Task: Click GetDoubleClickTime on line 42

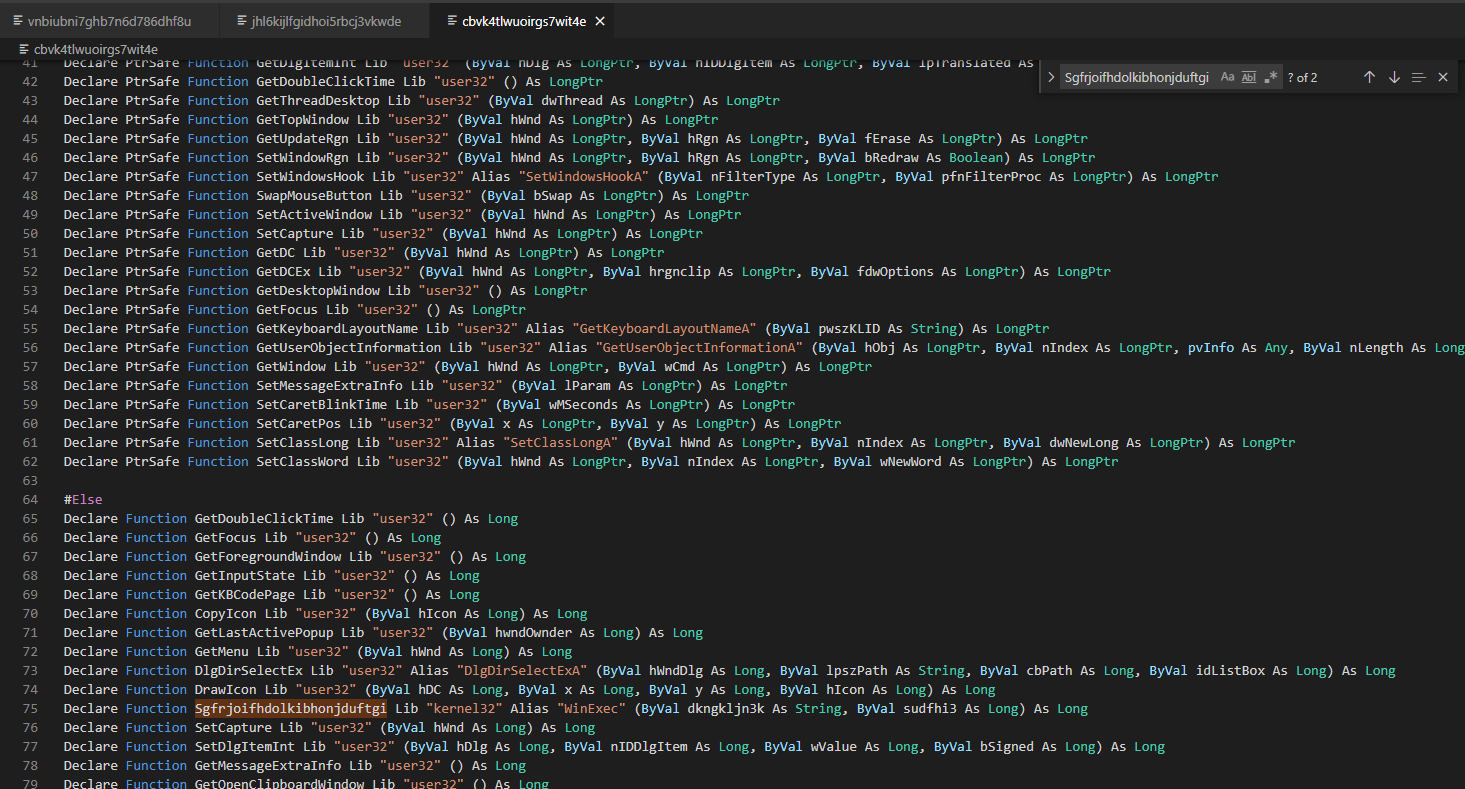Action: point(326,81)
